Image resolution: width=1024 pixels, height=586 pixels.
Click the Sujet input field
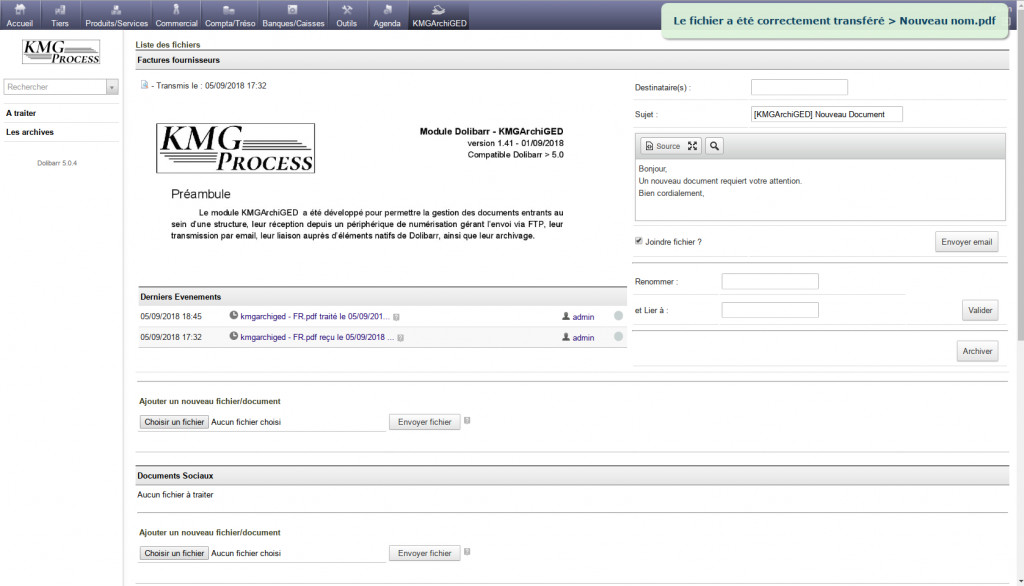tap(827, 114)
